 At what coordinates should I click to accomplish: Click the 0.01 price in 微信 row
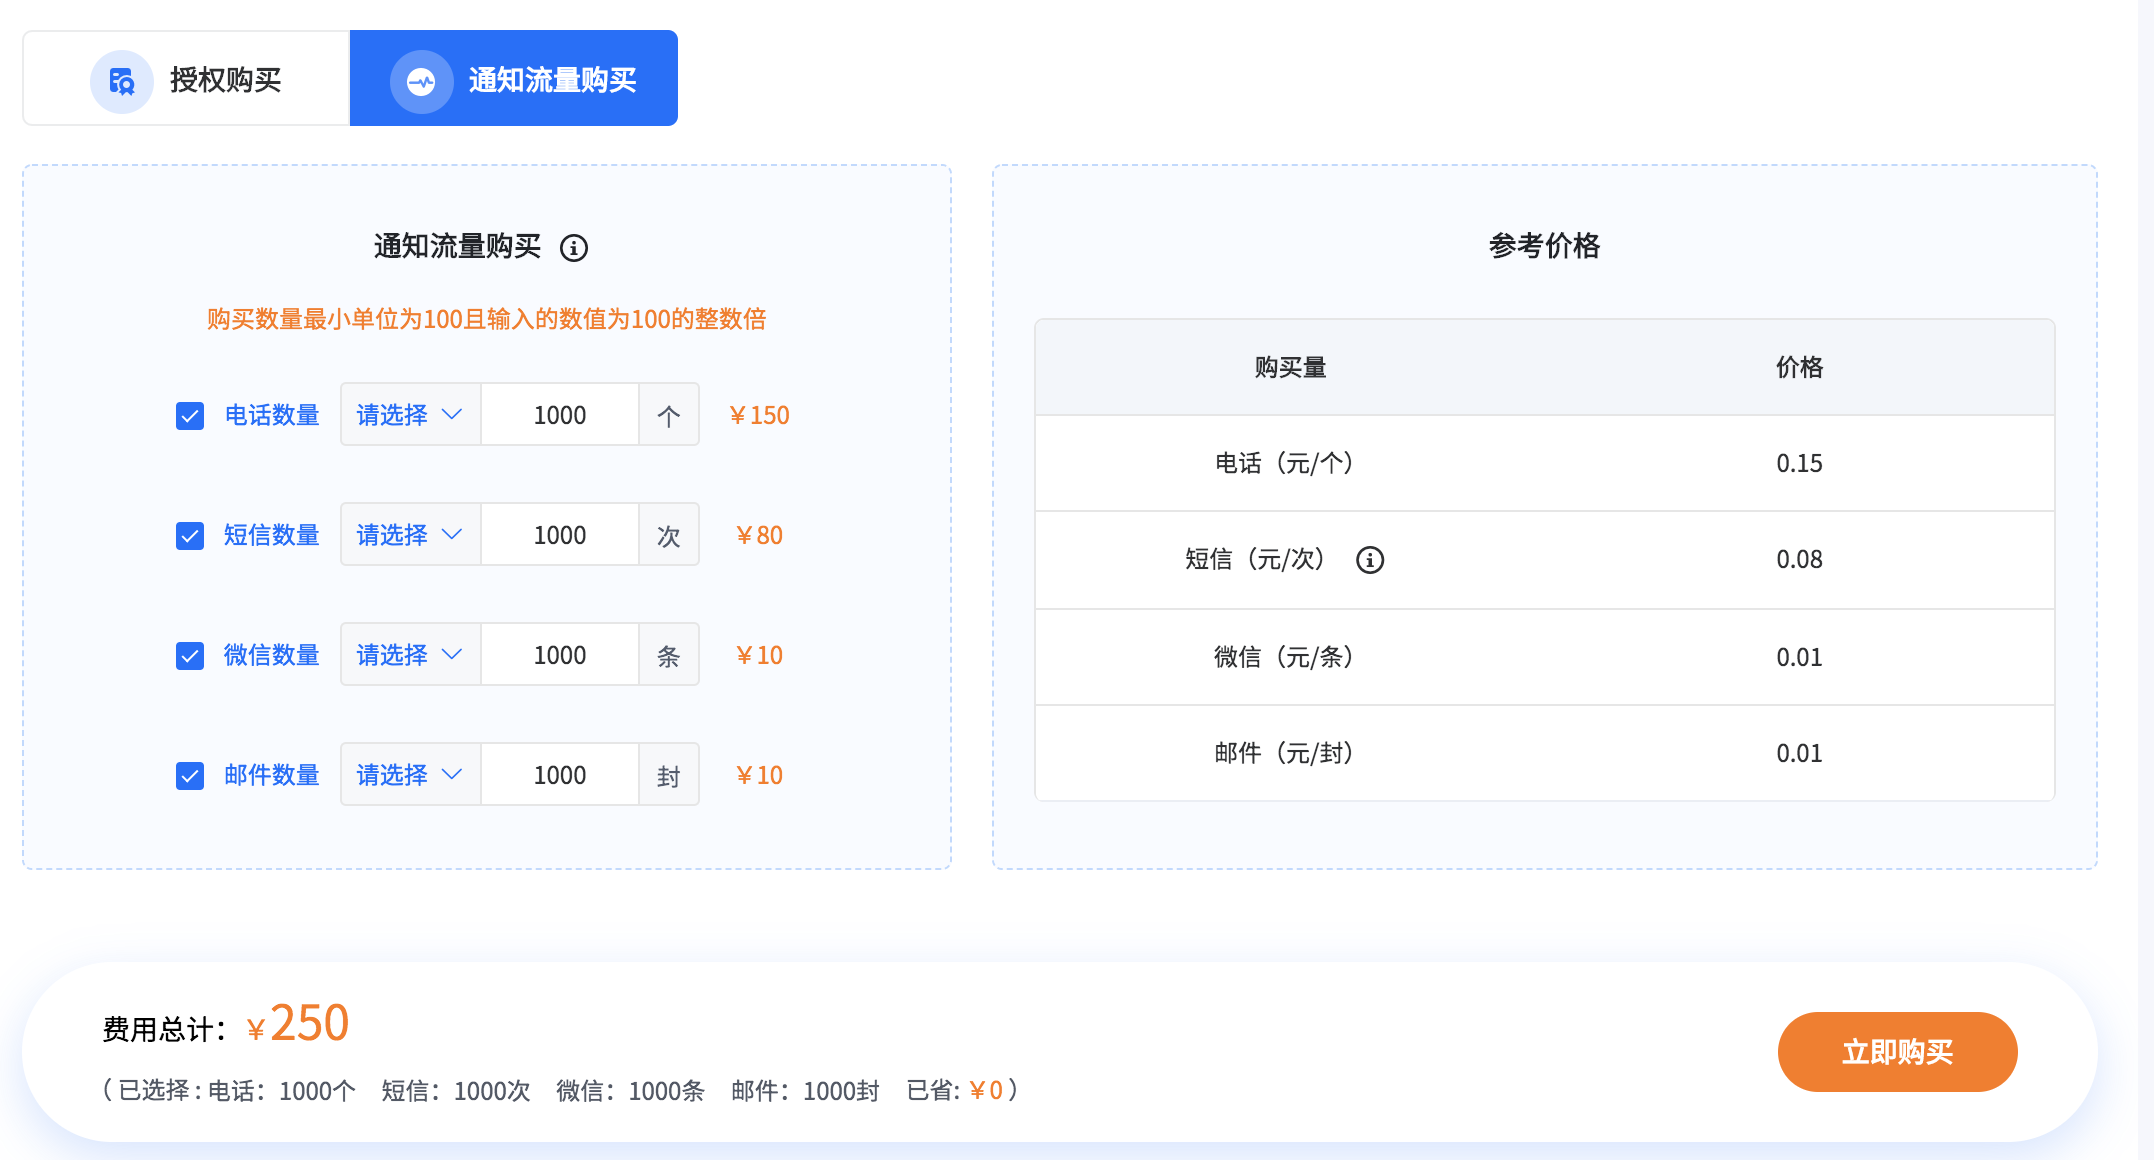[1799, 657]
